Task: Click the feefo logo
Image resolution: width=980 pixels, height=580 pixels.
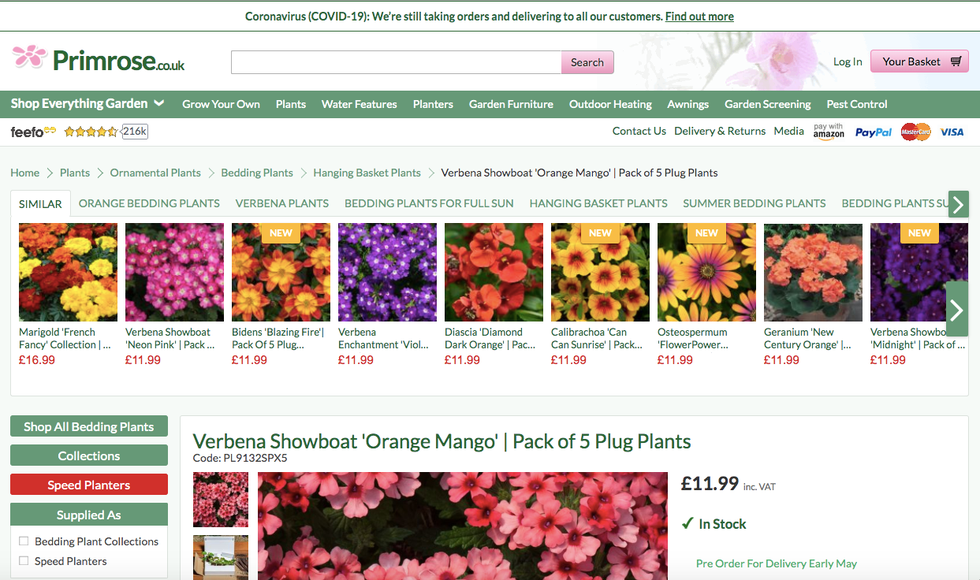Action: tap(33, 132)
